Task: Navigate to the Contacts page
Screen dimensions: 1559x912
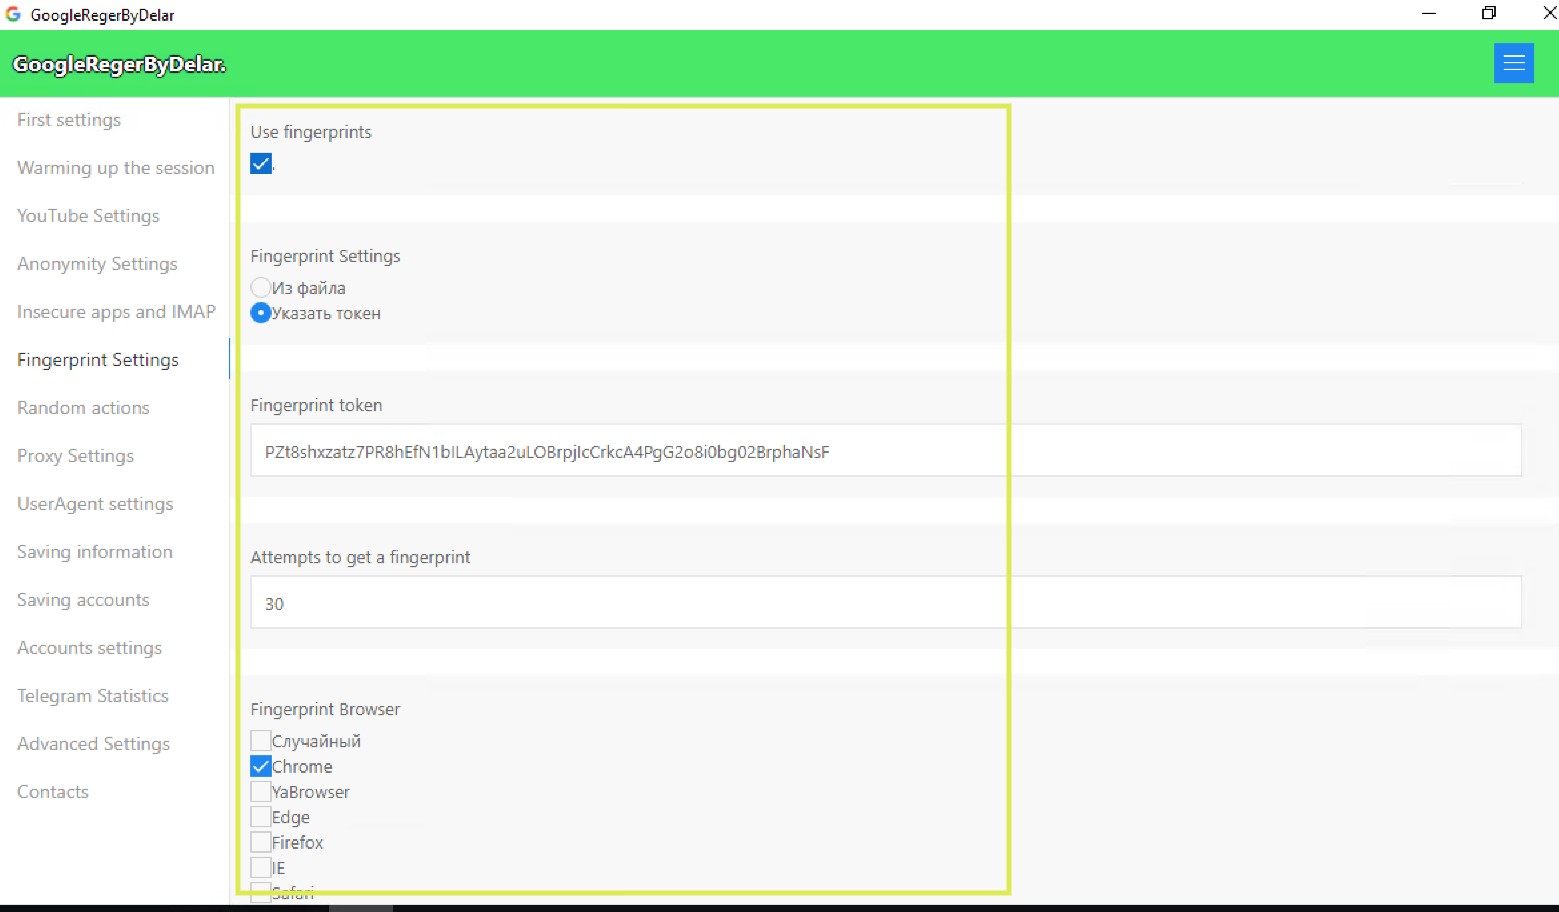Action: pyautogui.click(x=53, y=792)
